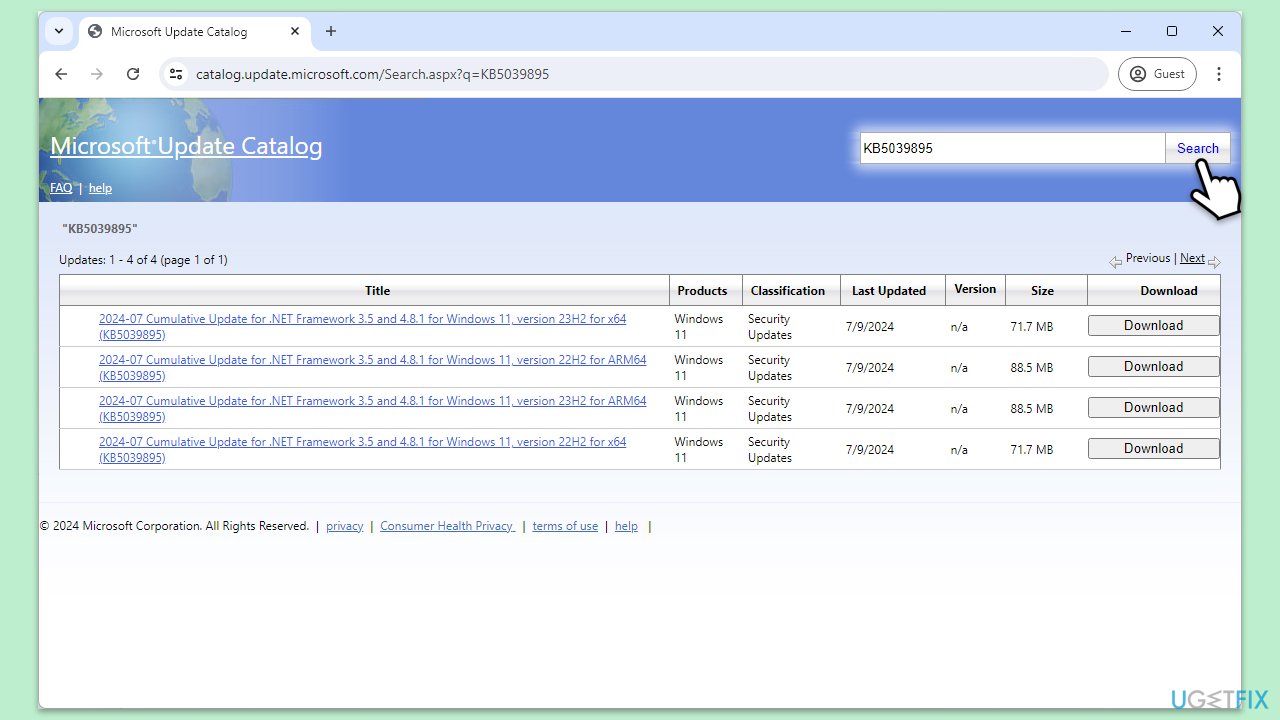1280x720 pixels.
Task: Download the 23H2 x64 update
Action: coord(1153,326)
